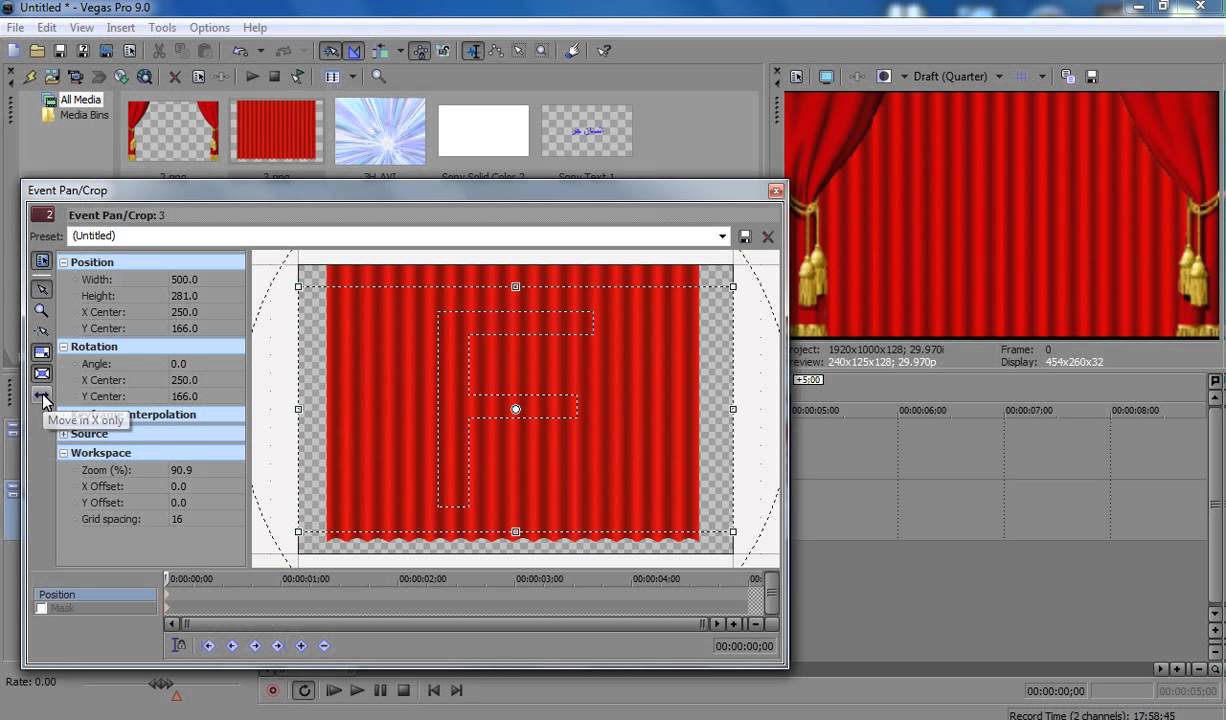This screenshot has width=1226, height=720.
Task: Open a project with the folder icon
Action: point(37,51)
